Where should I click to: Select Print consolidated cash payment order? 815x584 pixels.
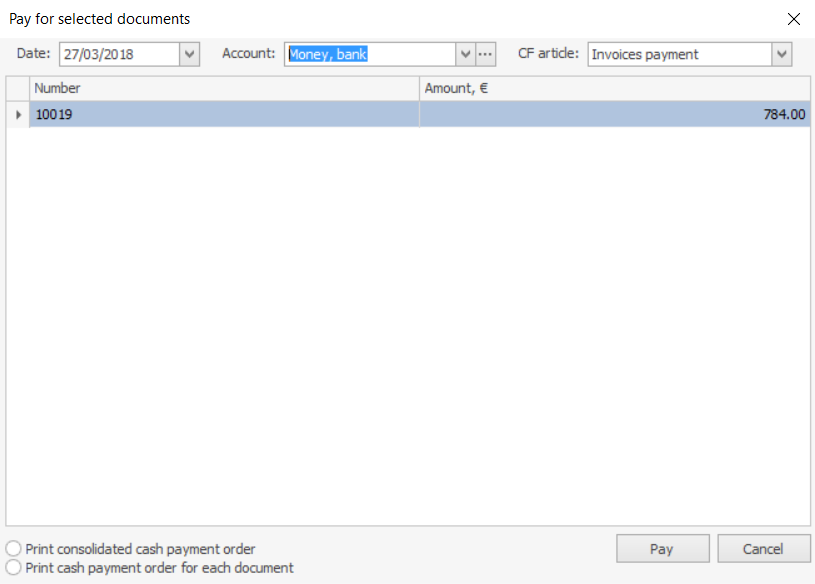coord(14,549)
